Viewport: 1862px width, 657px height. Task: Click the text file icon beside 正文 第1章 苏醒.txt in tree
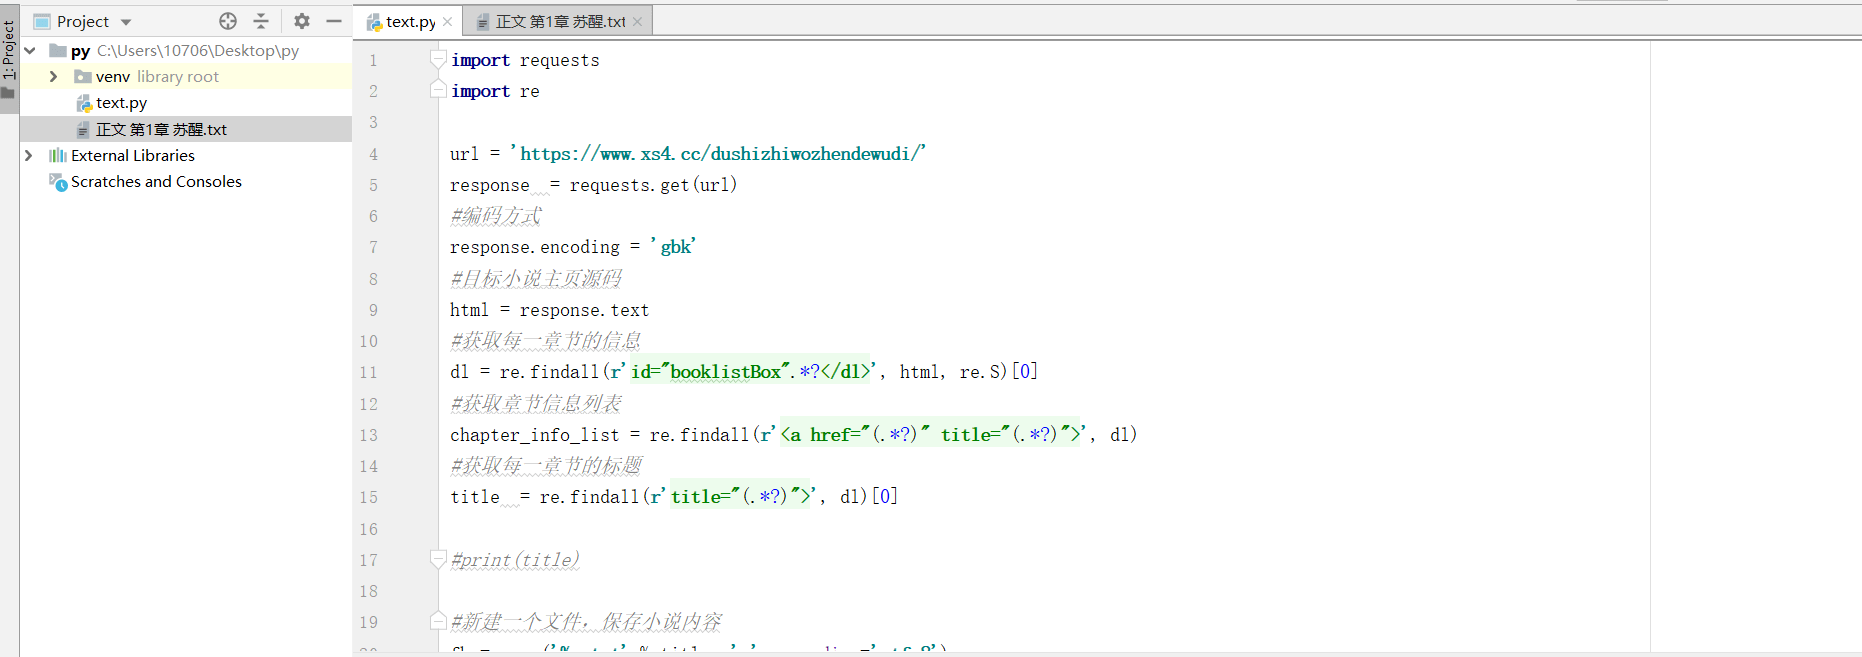[x=84, y=129]
